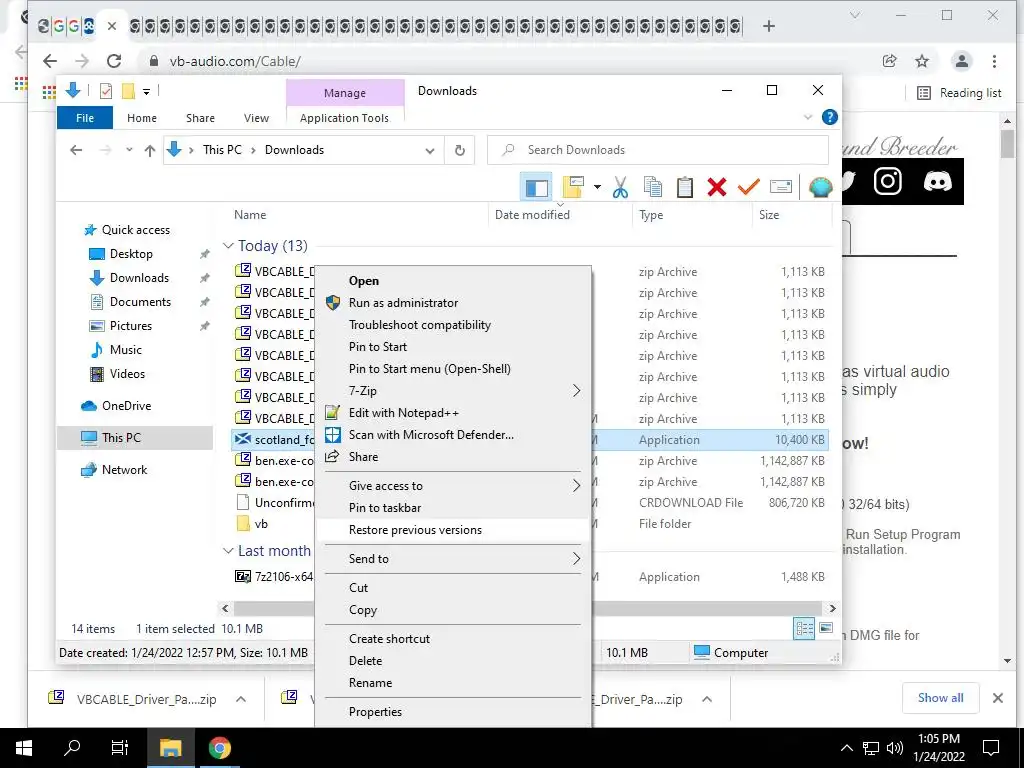Click Chrome icon in the taskbar
1024x768 pixels.
[x=219, y=748]
